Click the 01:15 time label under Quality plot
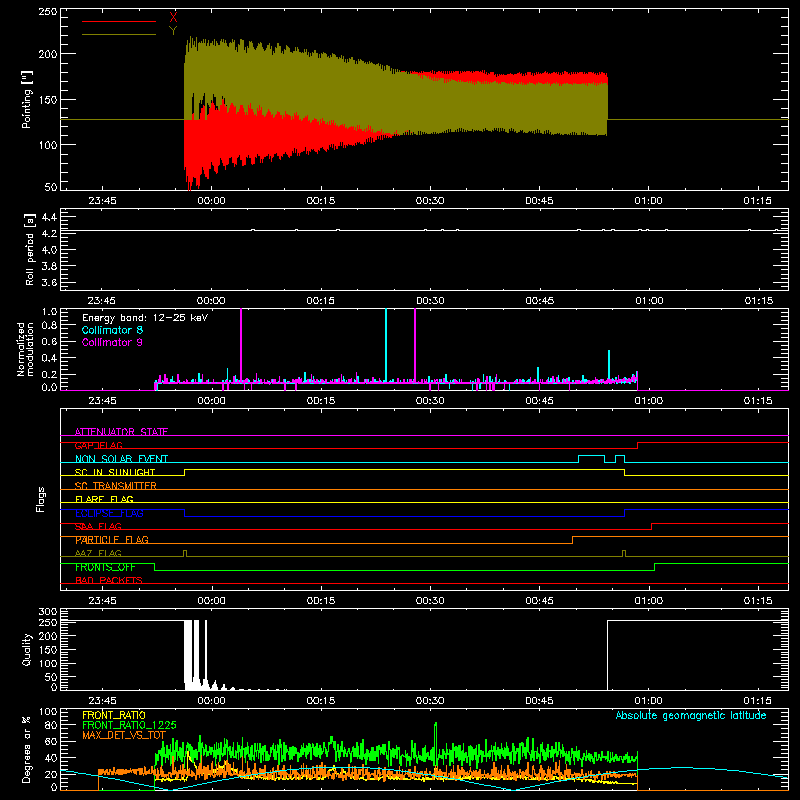This screenshot has height=800, width=800. 758,701
